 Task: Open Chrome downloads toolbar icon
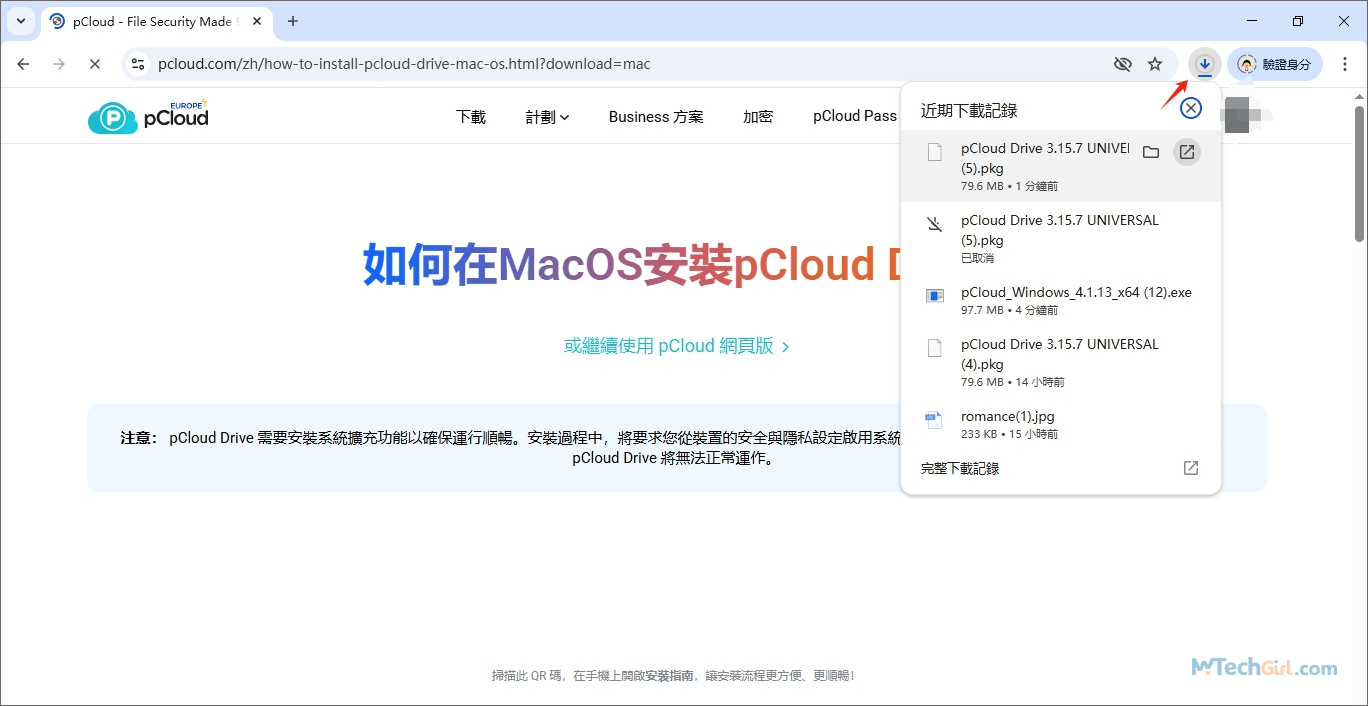(x=1205, y=64)
